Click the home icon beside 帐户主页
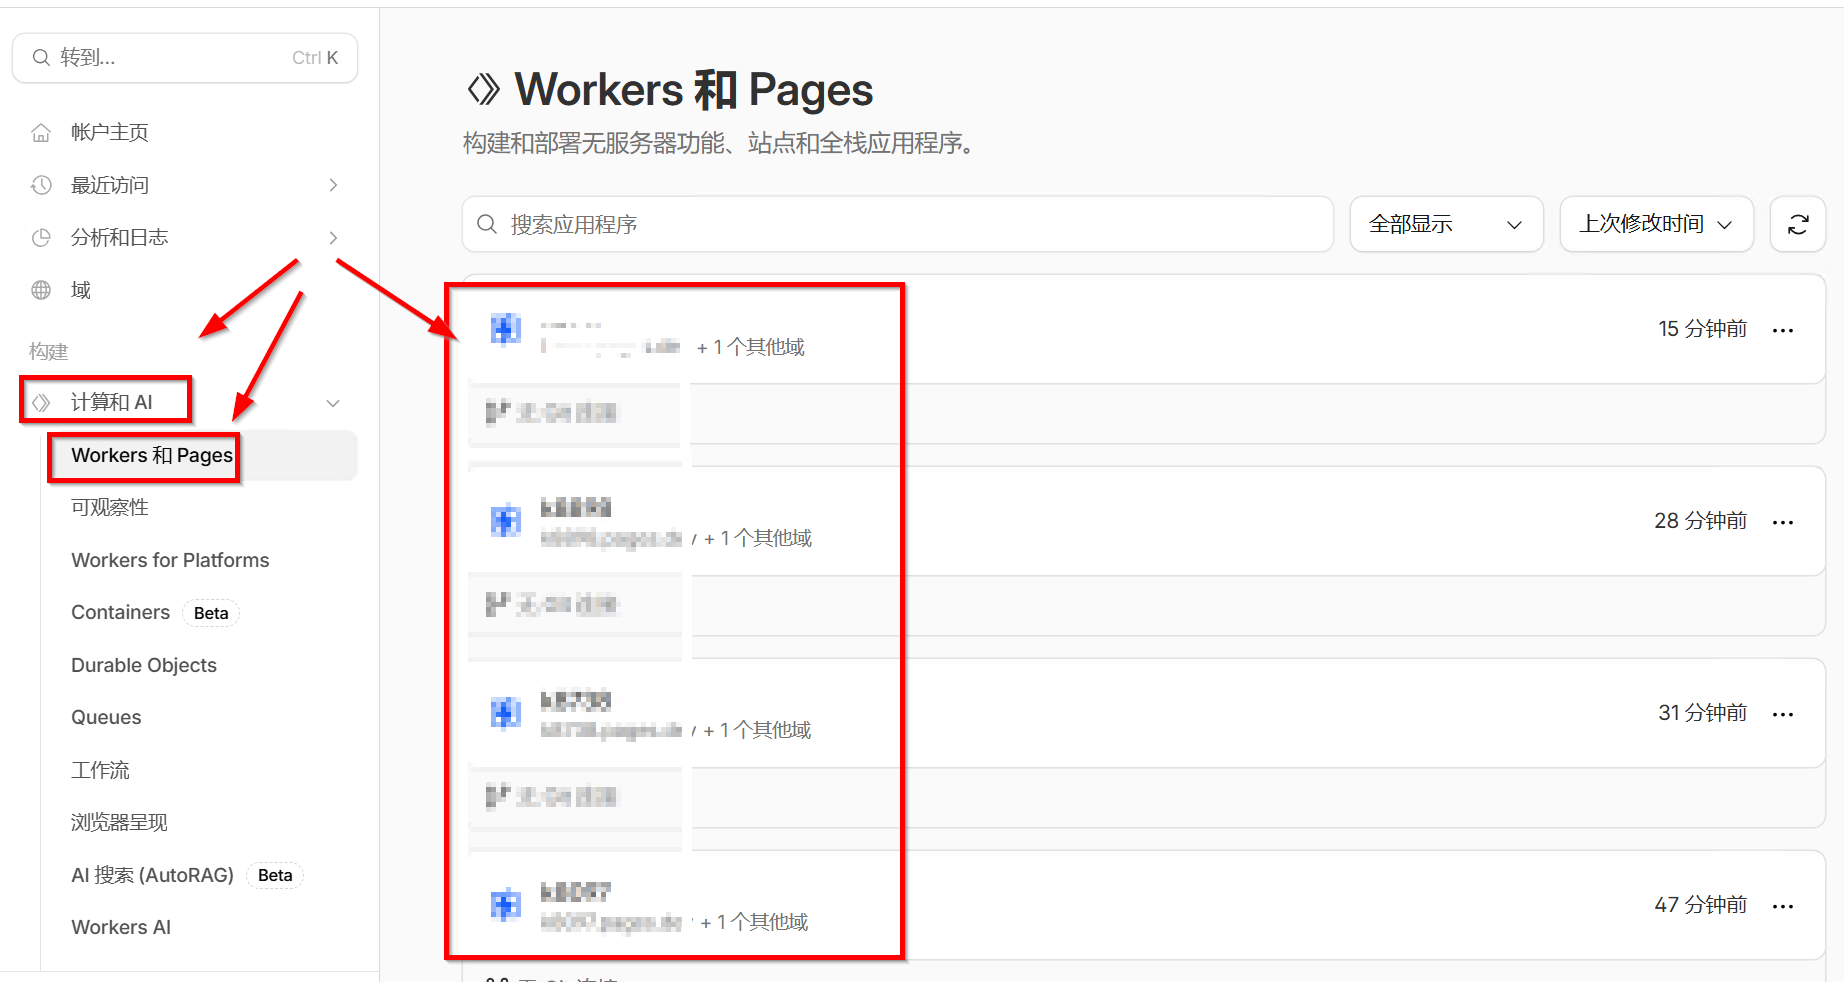Image resolution: width=1844 pixels, height=982 pixels. (x=41, y=132)
